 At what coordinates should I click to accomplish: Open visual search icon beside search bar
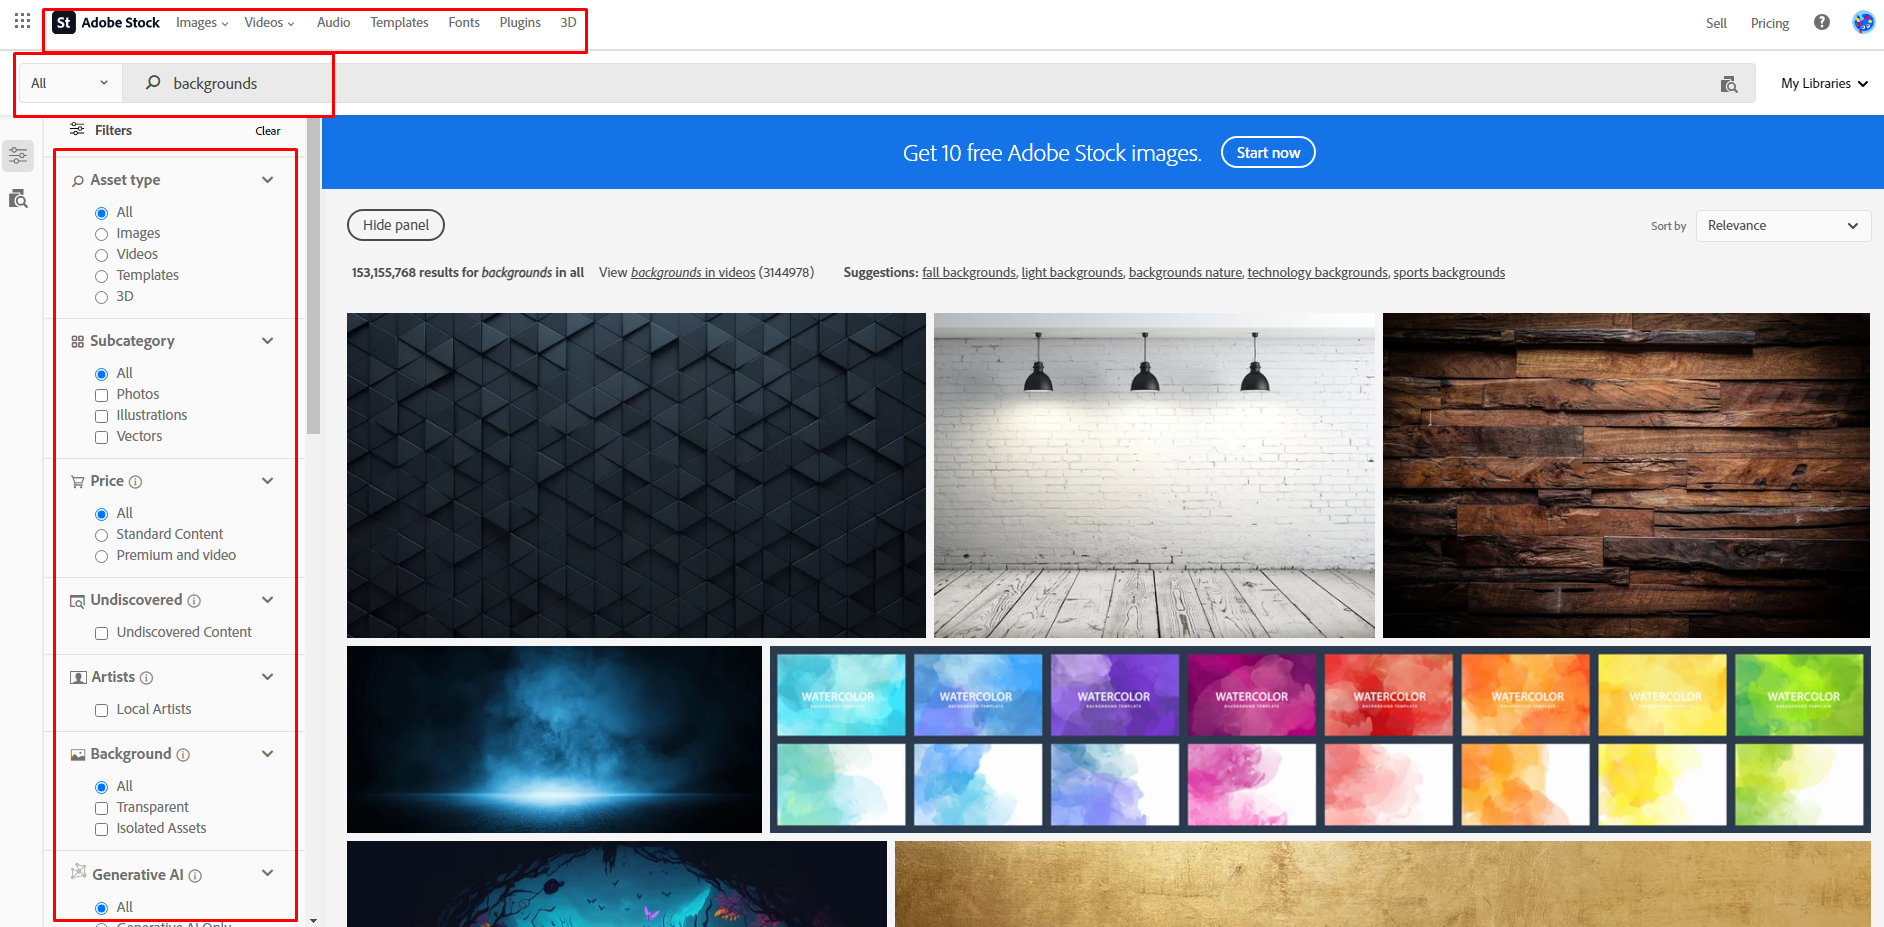(1728, 83)
